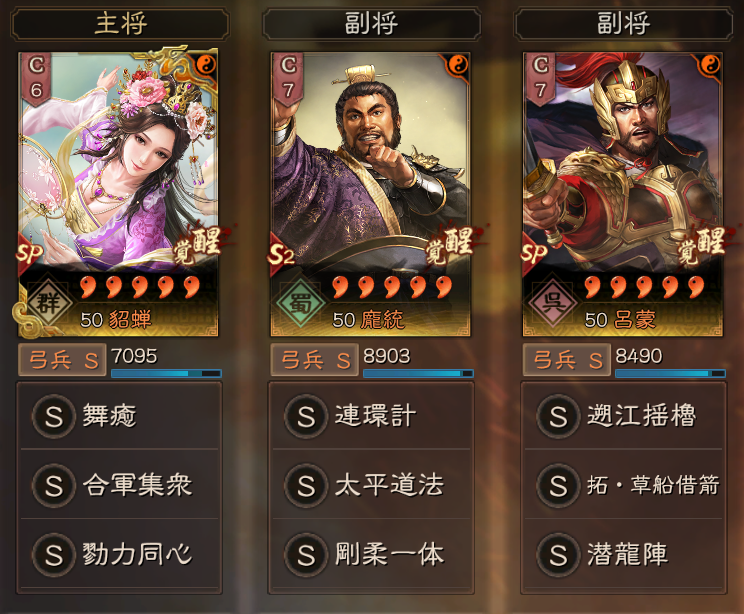Click the 群 faction emblem

(48, 303)
